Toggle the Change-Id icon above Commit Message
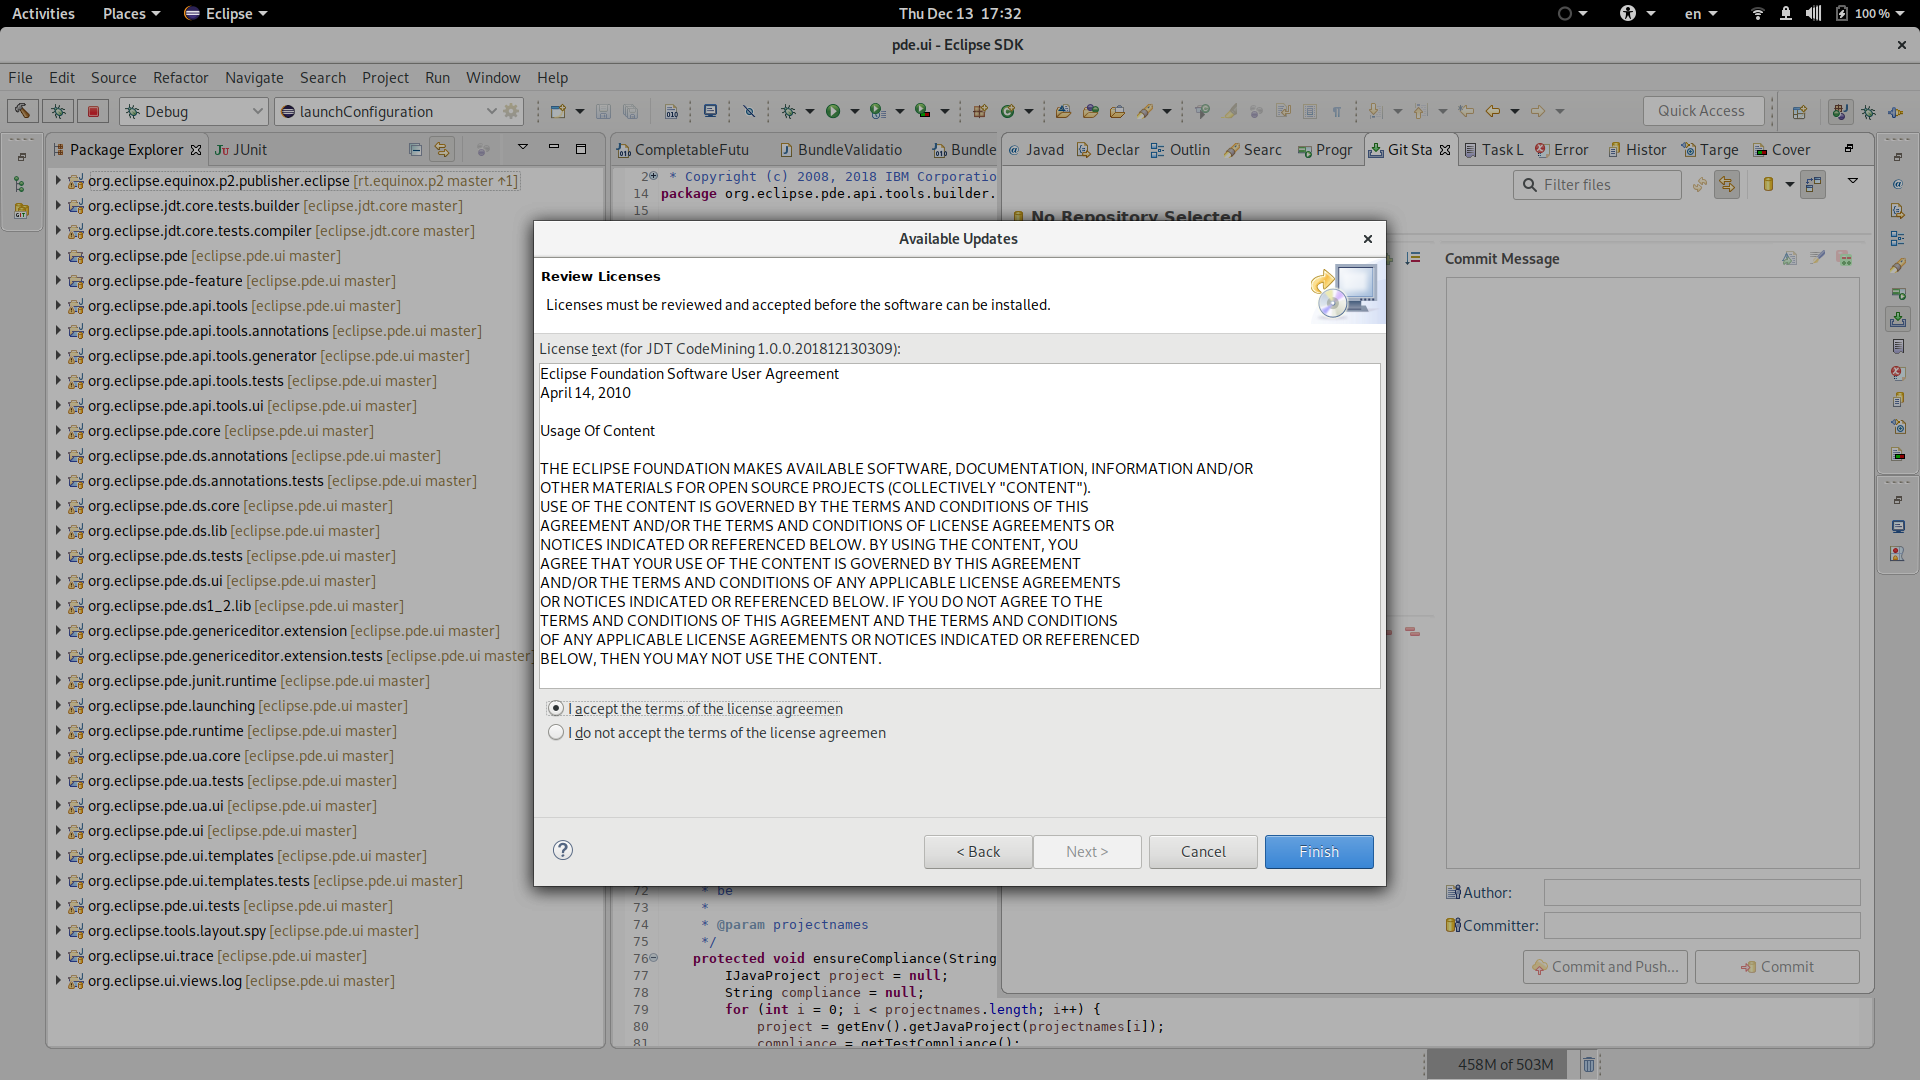This screenshot has height=1080, width=1920. [x=1844, y=258]
